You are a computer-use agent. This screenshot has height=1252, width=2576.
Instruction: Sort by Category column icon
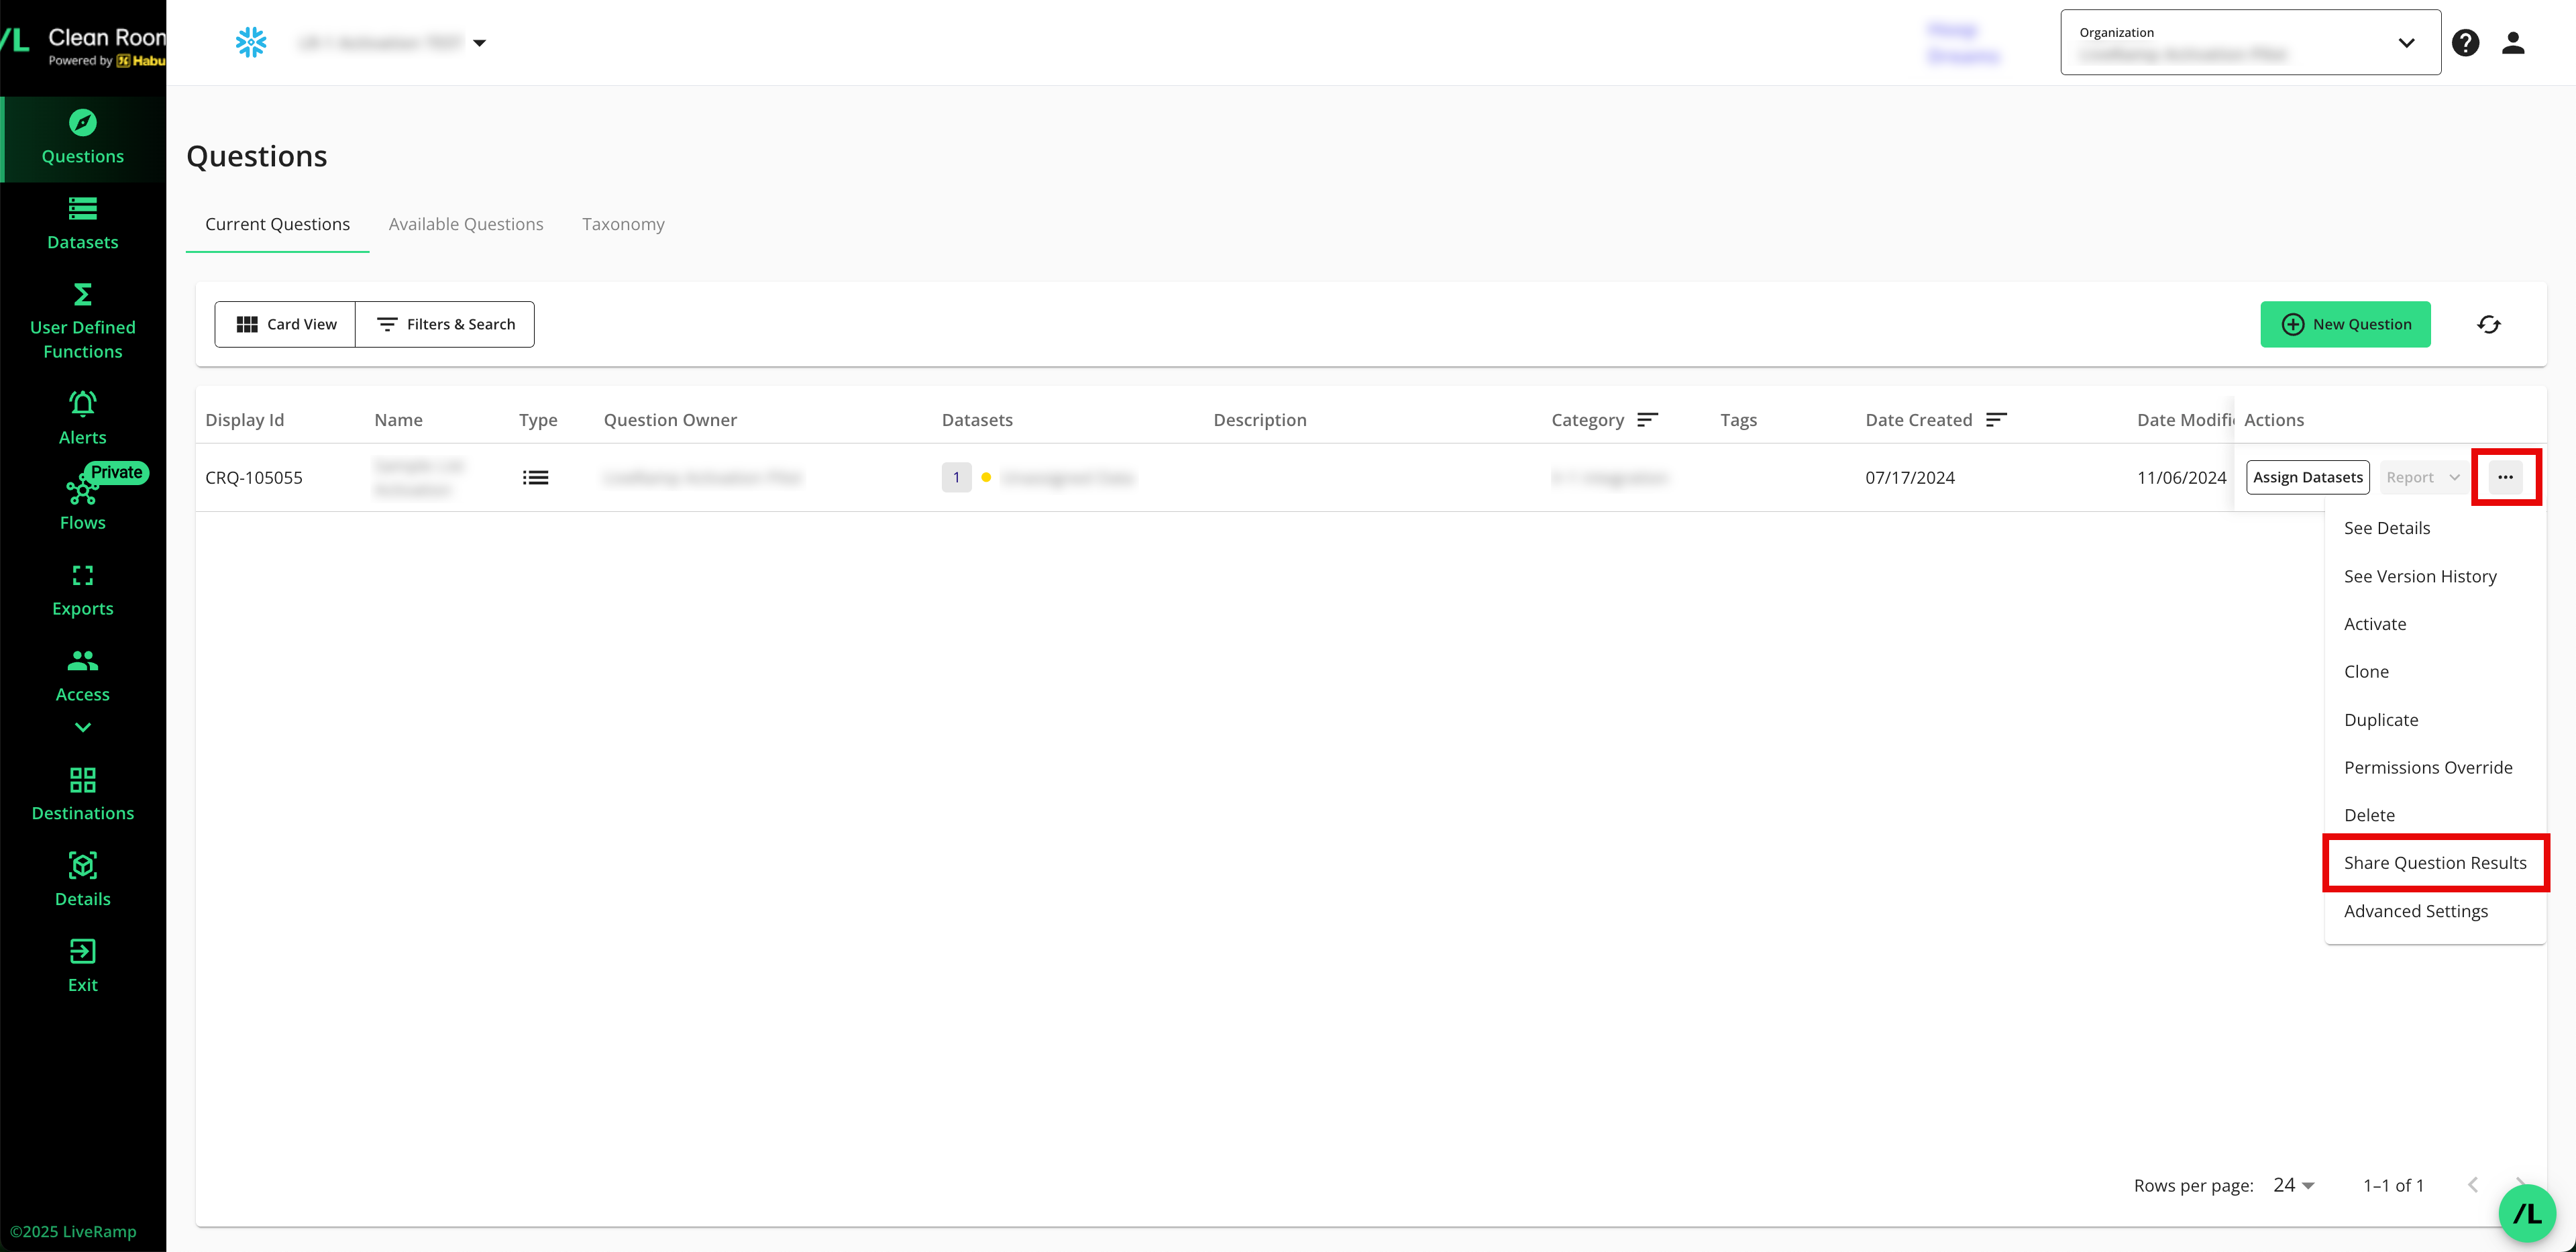[1647, 420]
